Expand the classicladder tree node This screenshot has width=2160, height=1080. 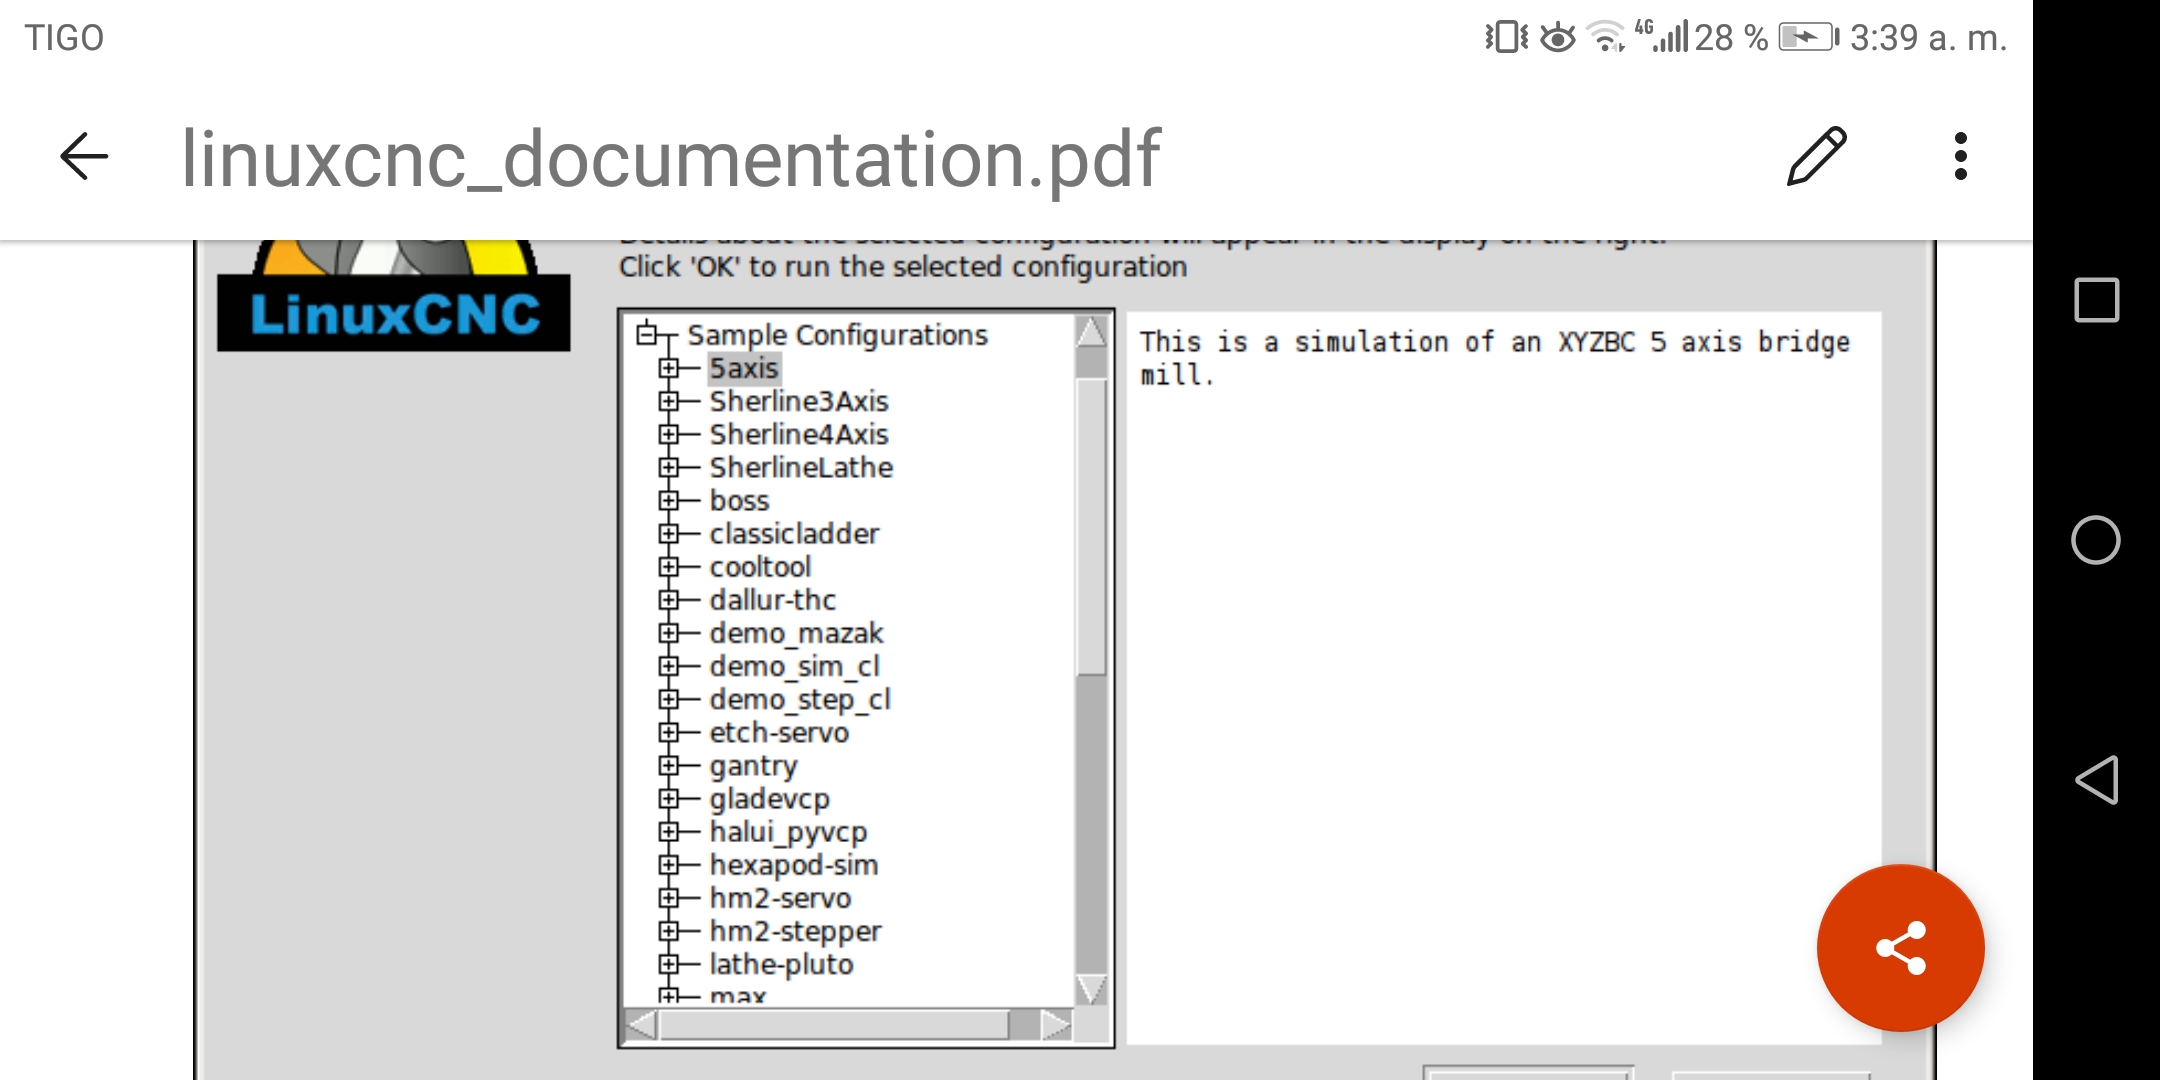point(669,533)
